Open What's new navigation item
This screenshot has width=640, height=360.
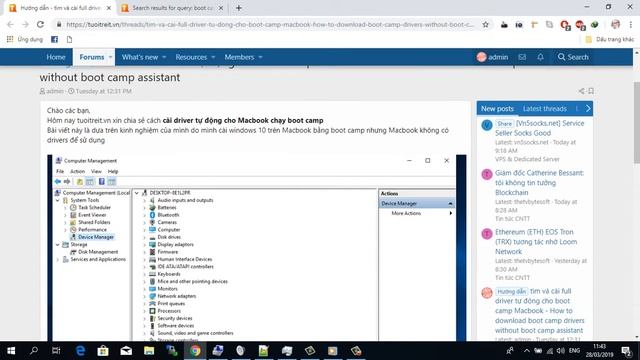140,57
